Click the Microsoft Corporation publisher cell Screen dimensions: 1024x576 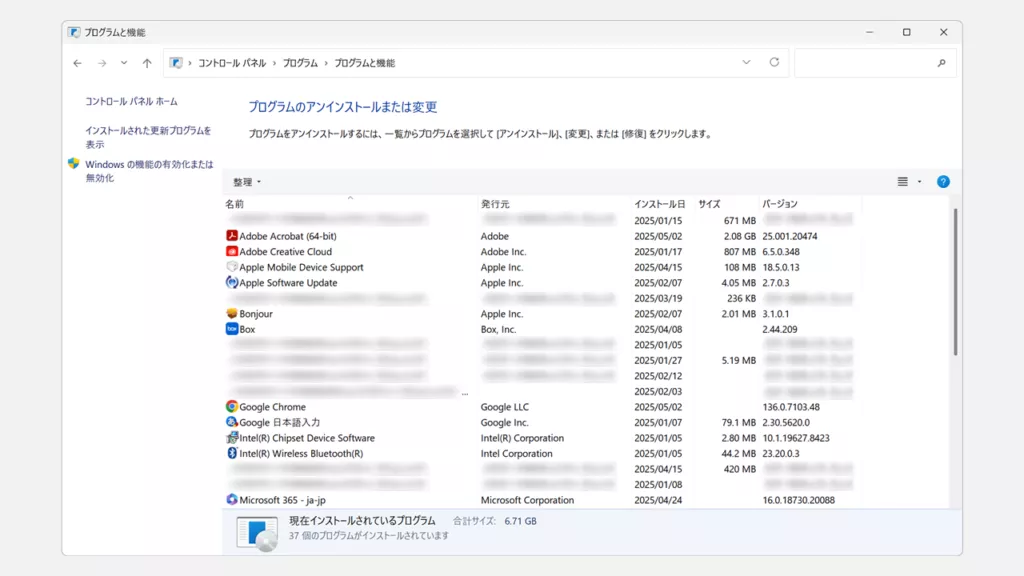(527, 500)
